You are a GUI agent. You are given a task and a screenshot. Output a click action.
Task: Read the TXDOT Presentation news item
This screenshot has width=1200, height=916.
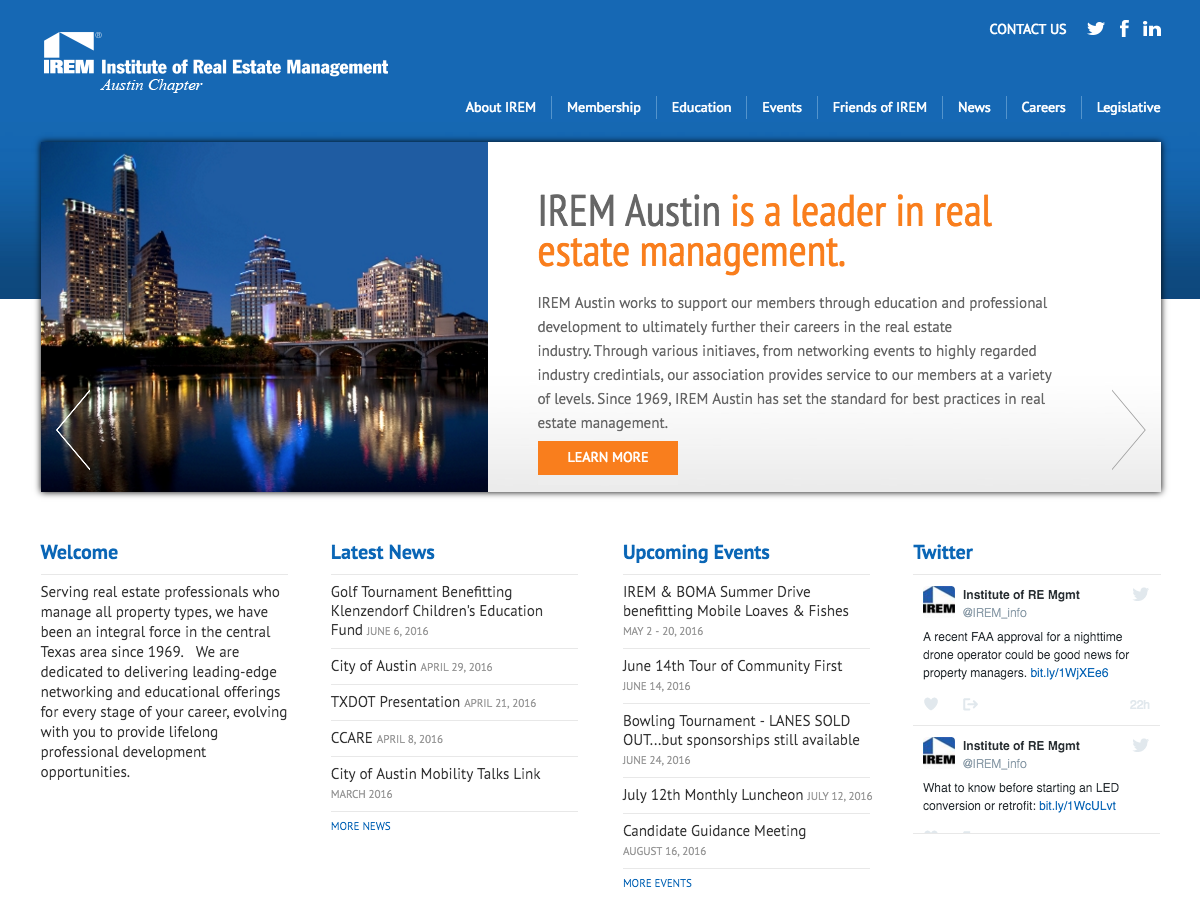(x=396, y=702)
